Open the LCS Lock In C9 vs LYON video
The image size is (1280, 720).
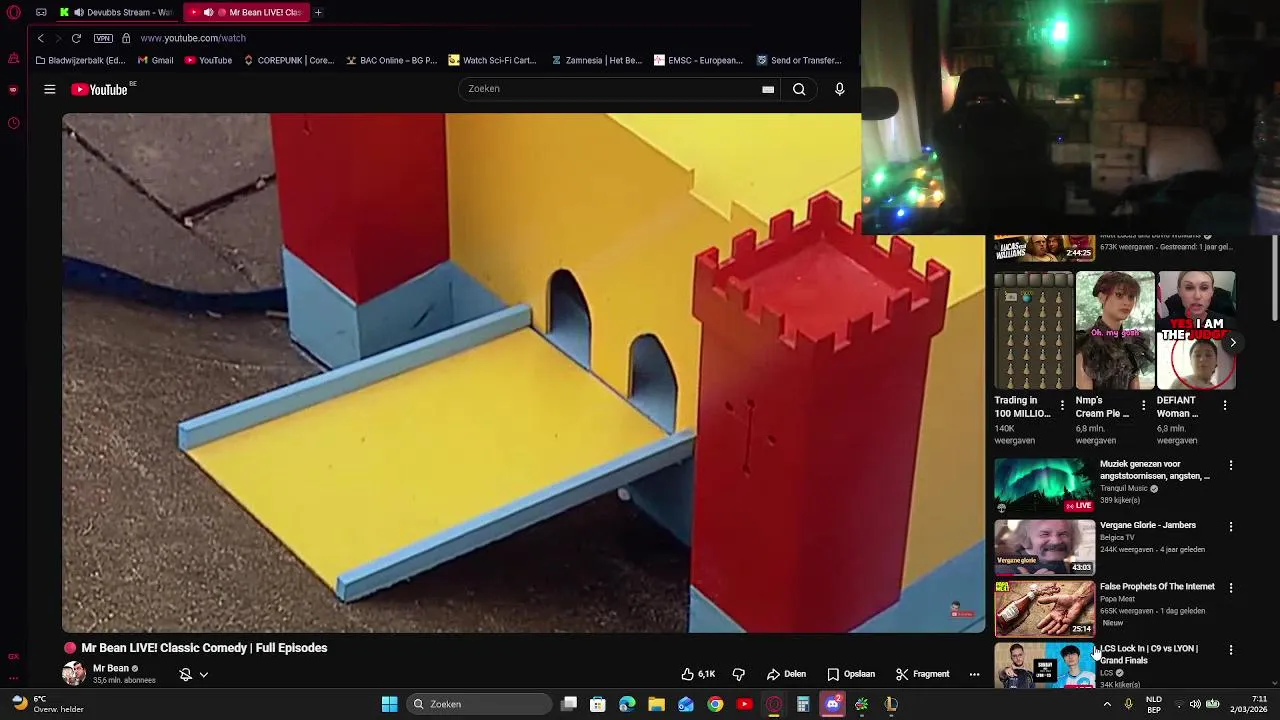(x=1044, y=666)
